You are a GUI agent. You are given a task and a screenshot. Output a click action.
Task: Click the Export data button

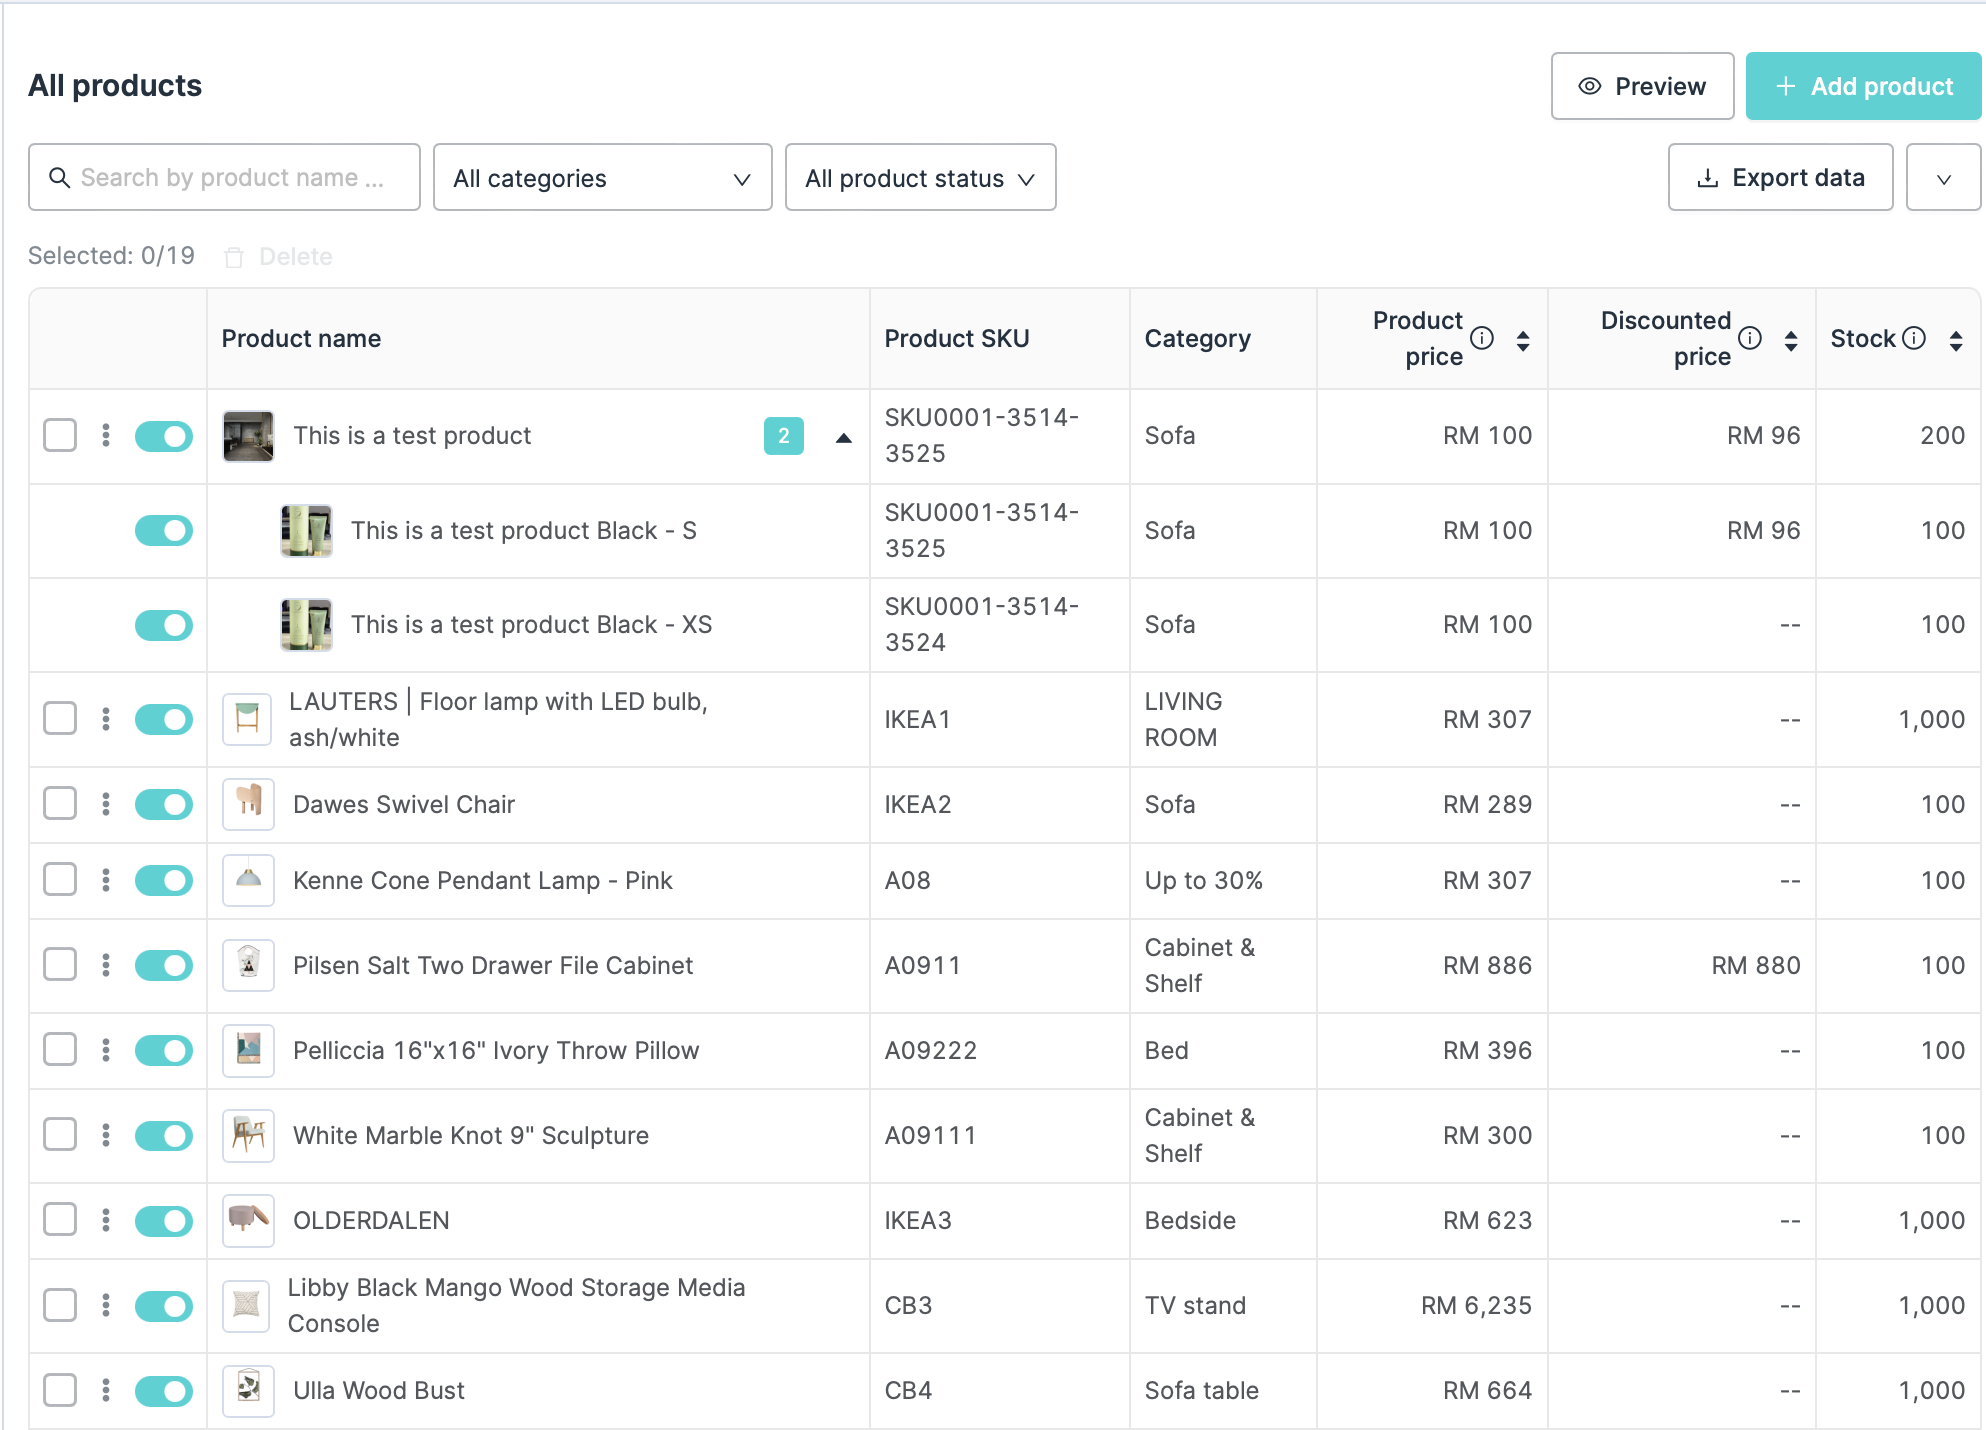click(1780, 178)
